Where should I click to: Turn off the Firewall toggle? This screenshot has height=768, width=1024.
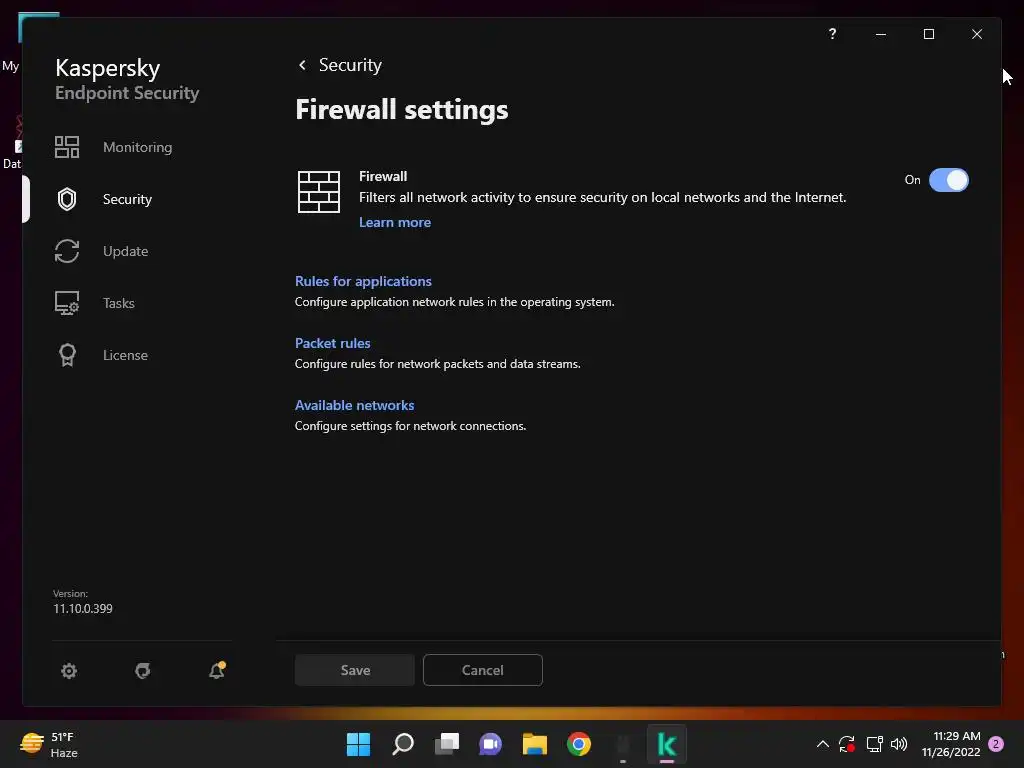(948, 180)
